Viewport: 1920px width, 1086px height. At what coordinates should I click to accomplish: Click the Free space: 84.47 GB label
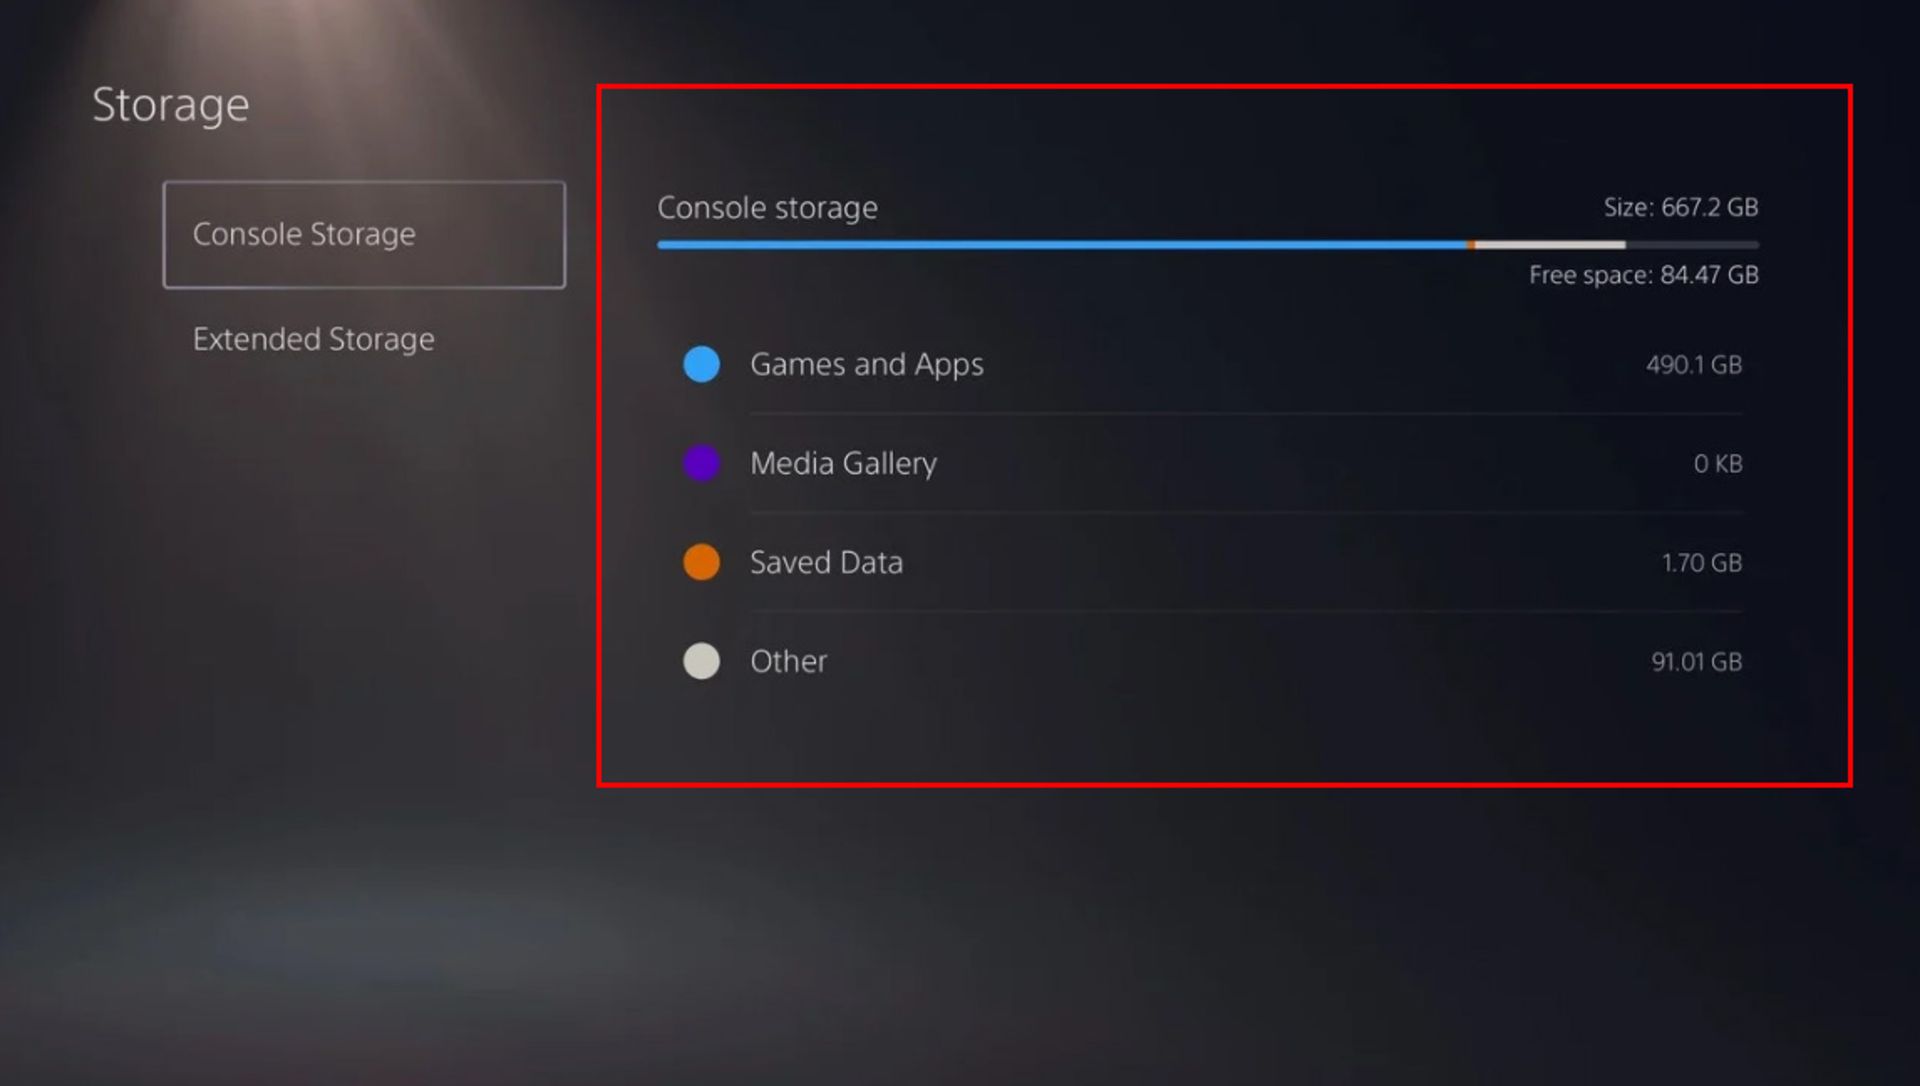1644,275
